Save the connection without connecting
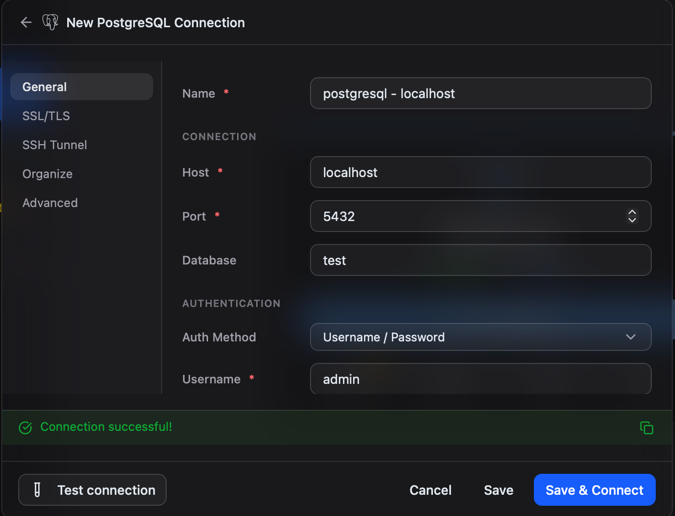This screenshot has width=675, height=516. [x=499, y=490]
